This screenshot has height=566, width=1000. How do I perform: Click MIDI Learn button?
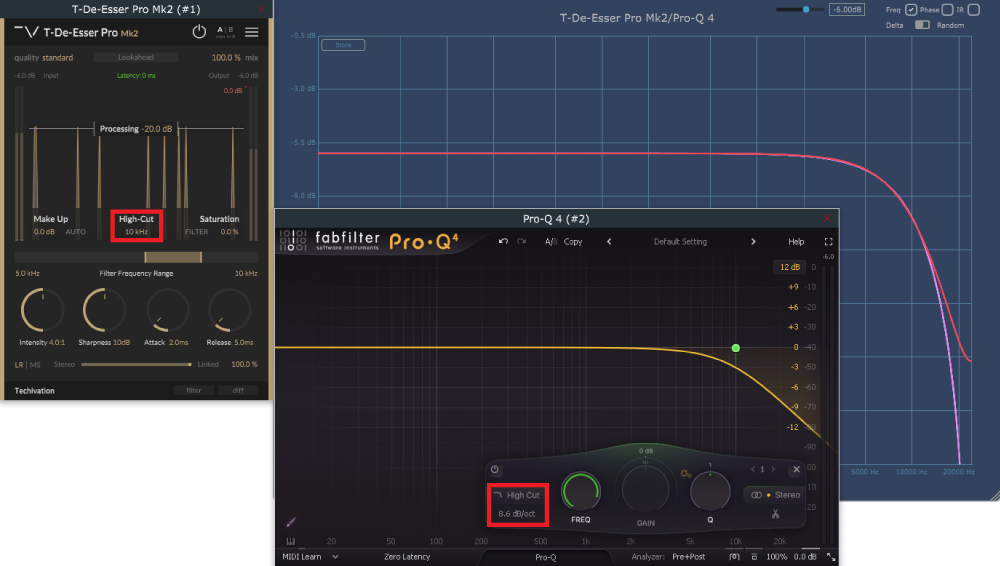302,557
